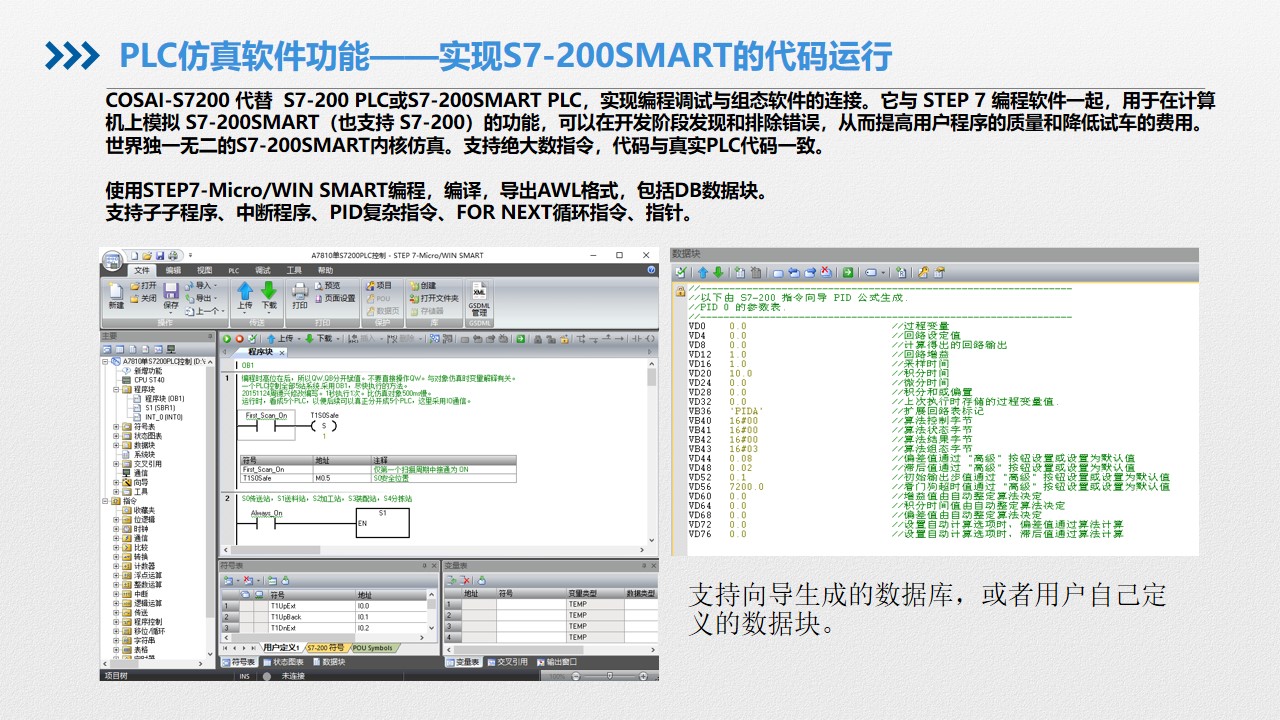Start PLC with green Run icon

(227, 339)
